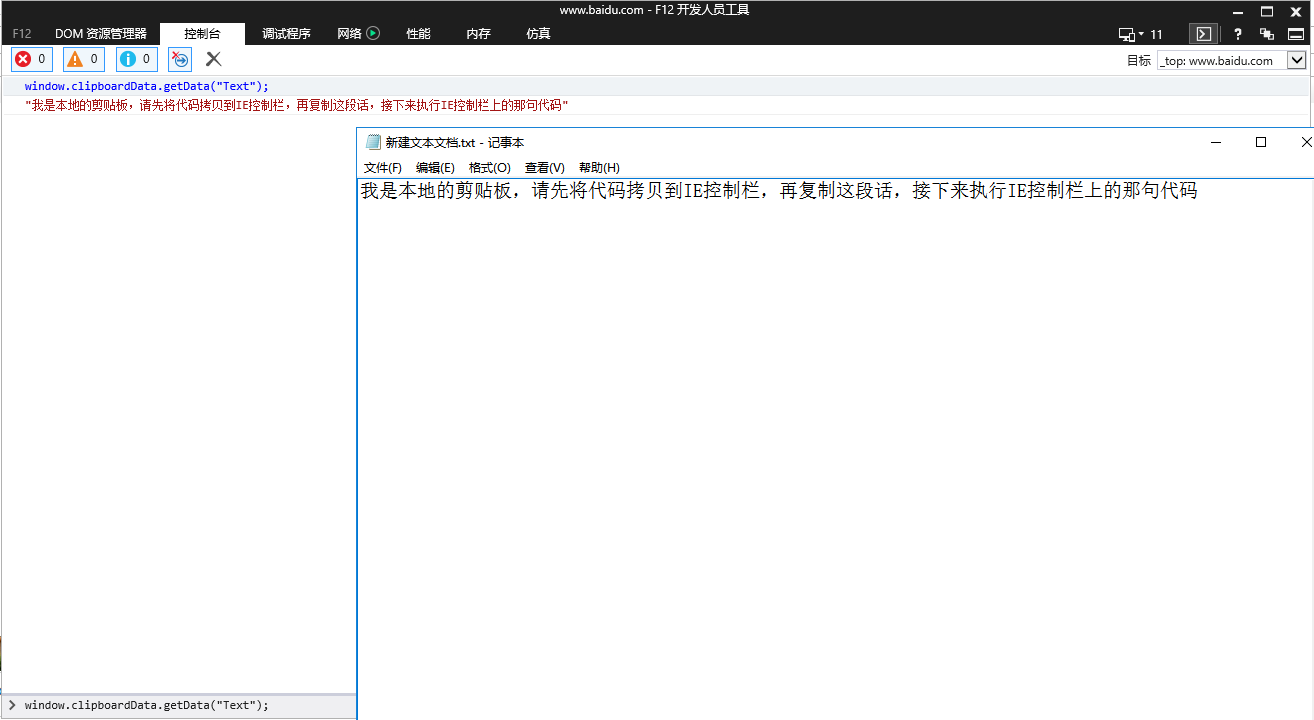Image resolution: width=1314 pixels, height=720 pixels.
Task: Click the red clipboard string result in the console
Action: click(297, 105)
